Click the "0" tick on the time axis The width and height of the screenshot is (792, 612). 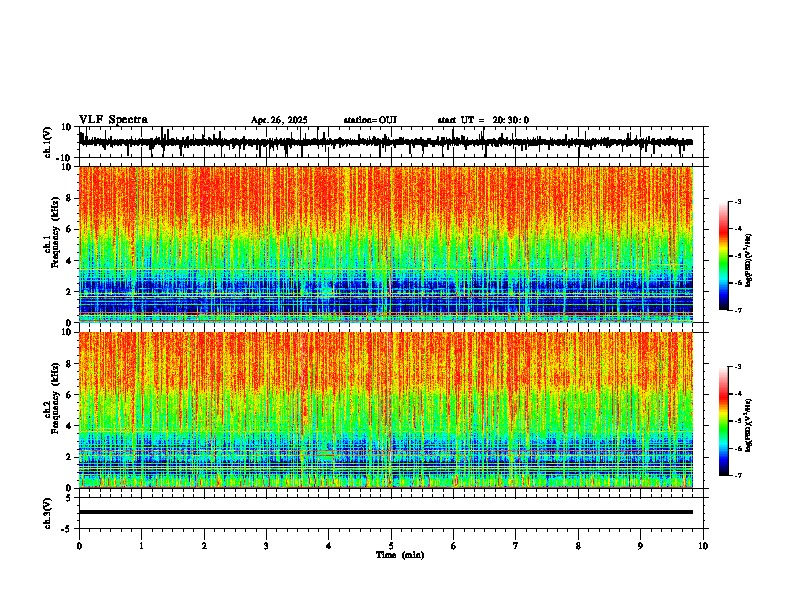click(79, 546)
